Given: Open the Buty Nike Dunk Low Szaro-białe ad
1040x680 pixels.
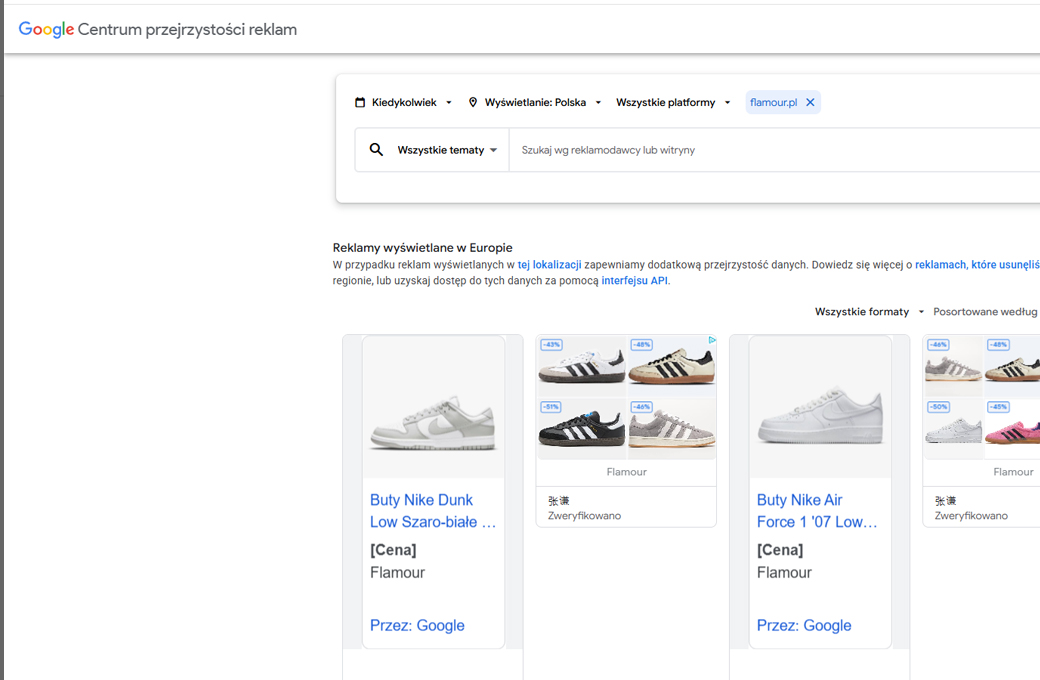Looking at the screenshot, I should click(432, 511).
